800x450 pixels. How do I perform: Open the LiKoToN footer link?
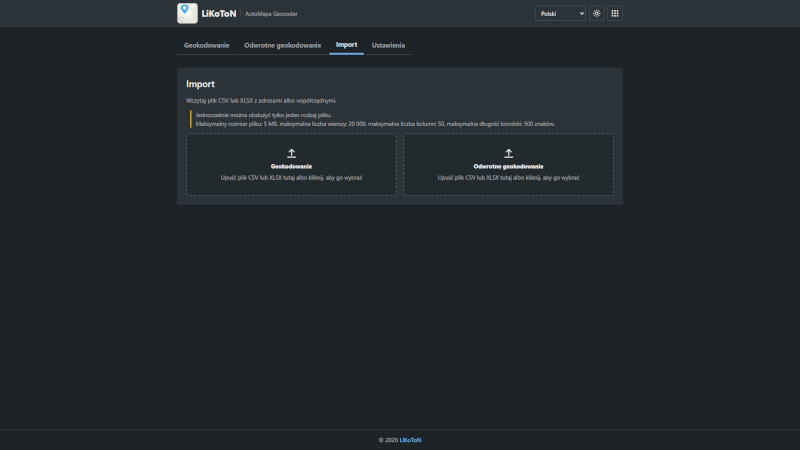tap(410, 440)
